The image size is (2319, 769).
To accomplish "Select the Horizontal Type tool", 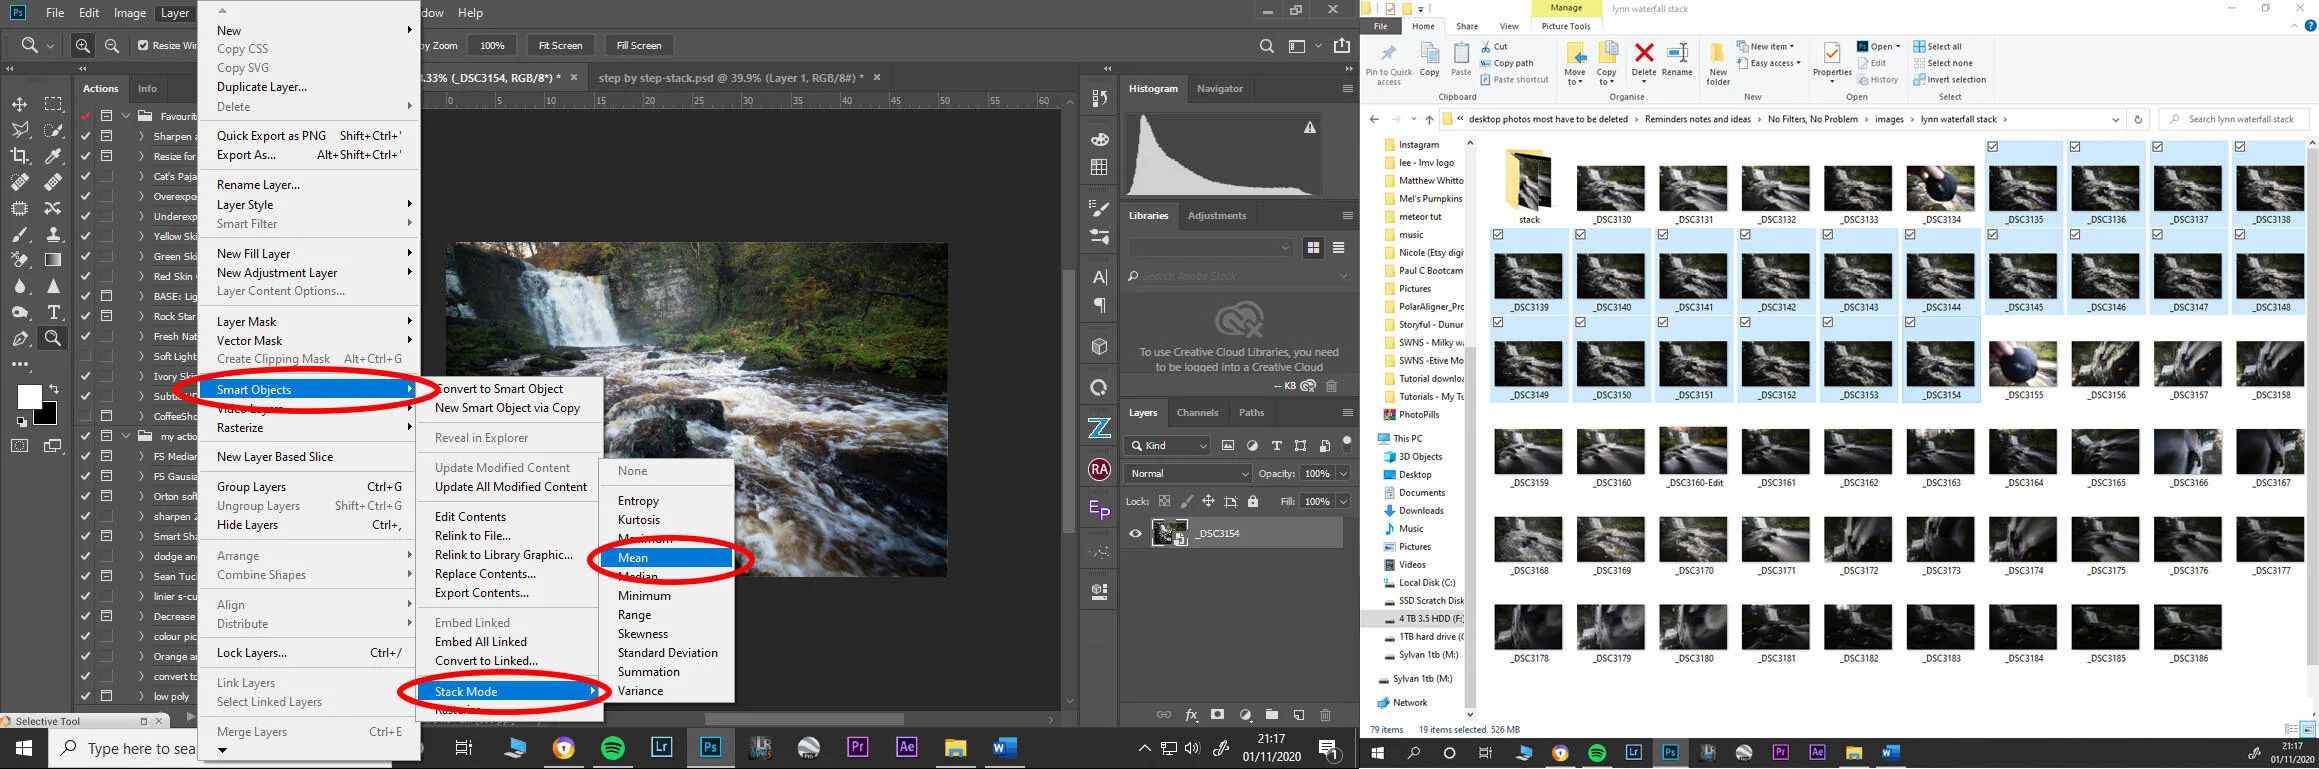I will [53, 312].
